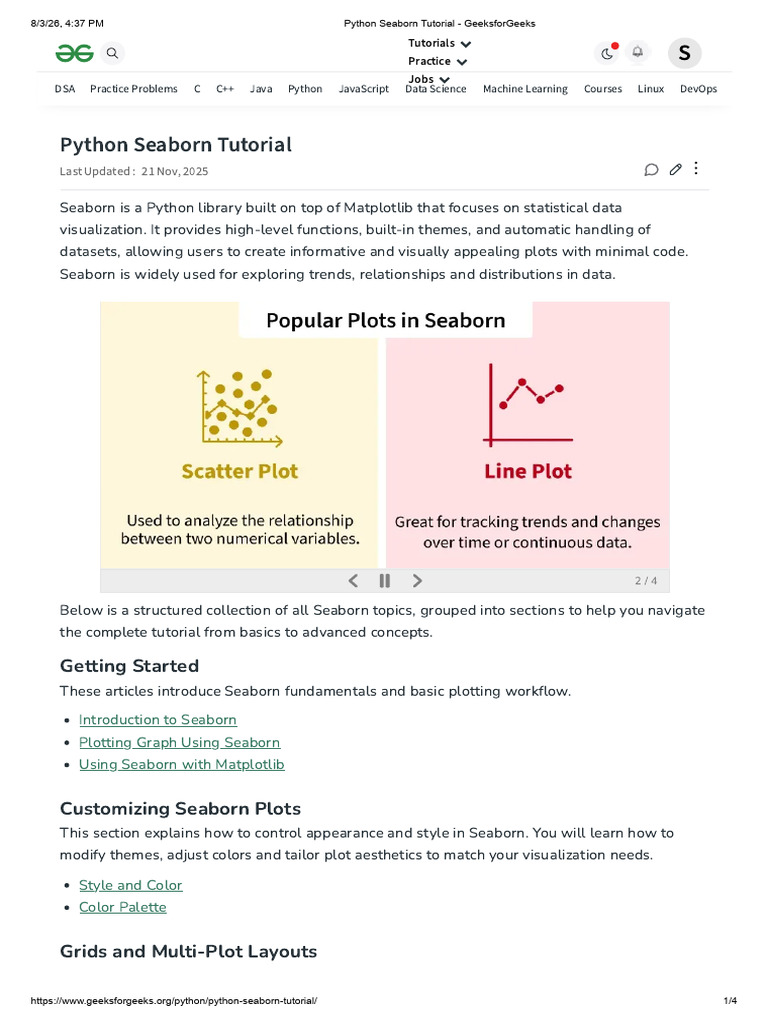Screen dimensions: 768x1024
Task: Open the notifications bell icon
Action: pos(637,52)
